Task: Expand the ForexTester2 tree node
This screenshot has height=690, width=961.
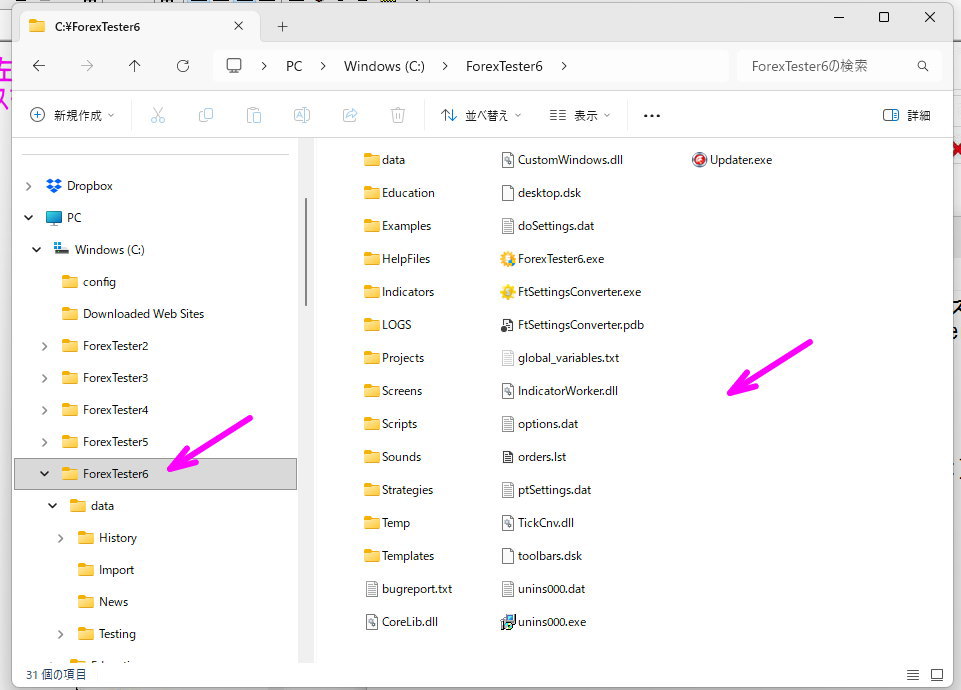Action: [x=45, y=346]
